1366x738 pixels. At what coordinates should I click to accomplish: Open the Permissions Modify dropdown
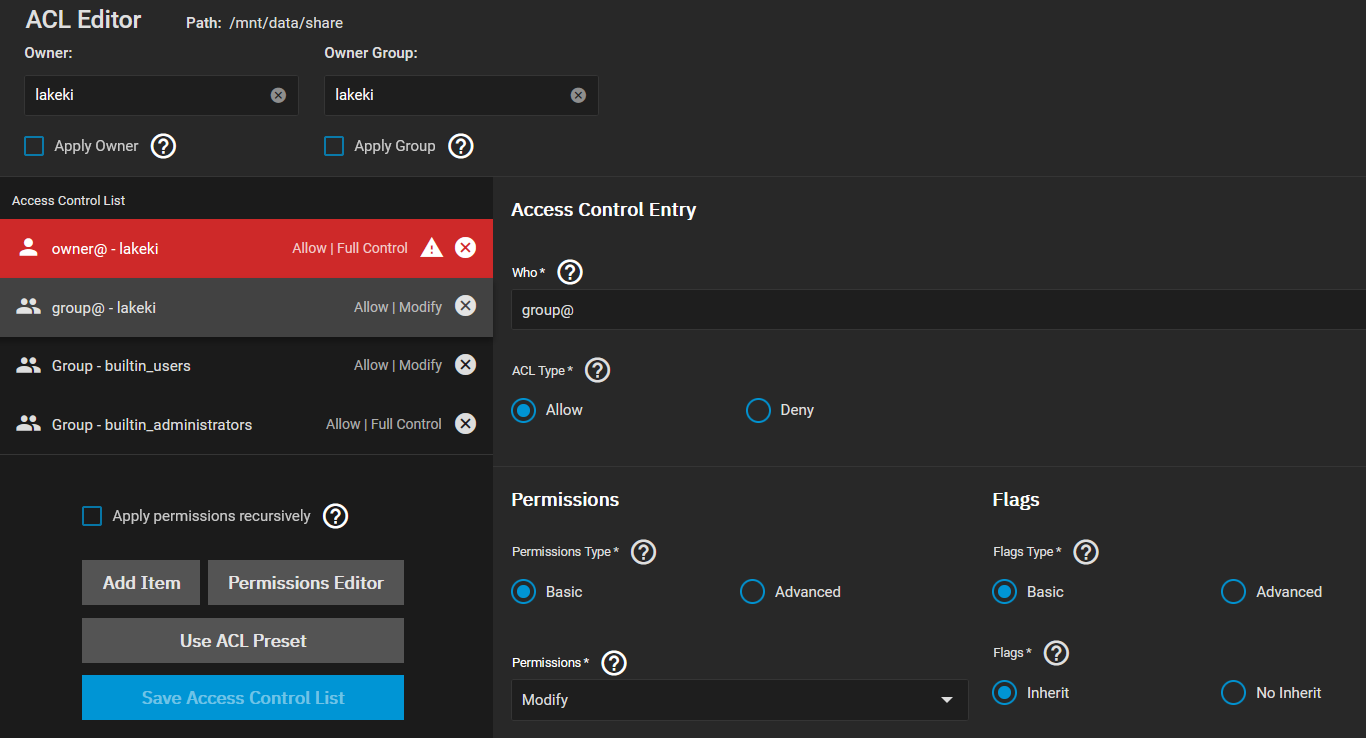coord(739,700)
